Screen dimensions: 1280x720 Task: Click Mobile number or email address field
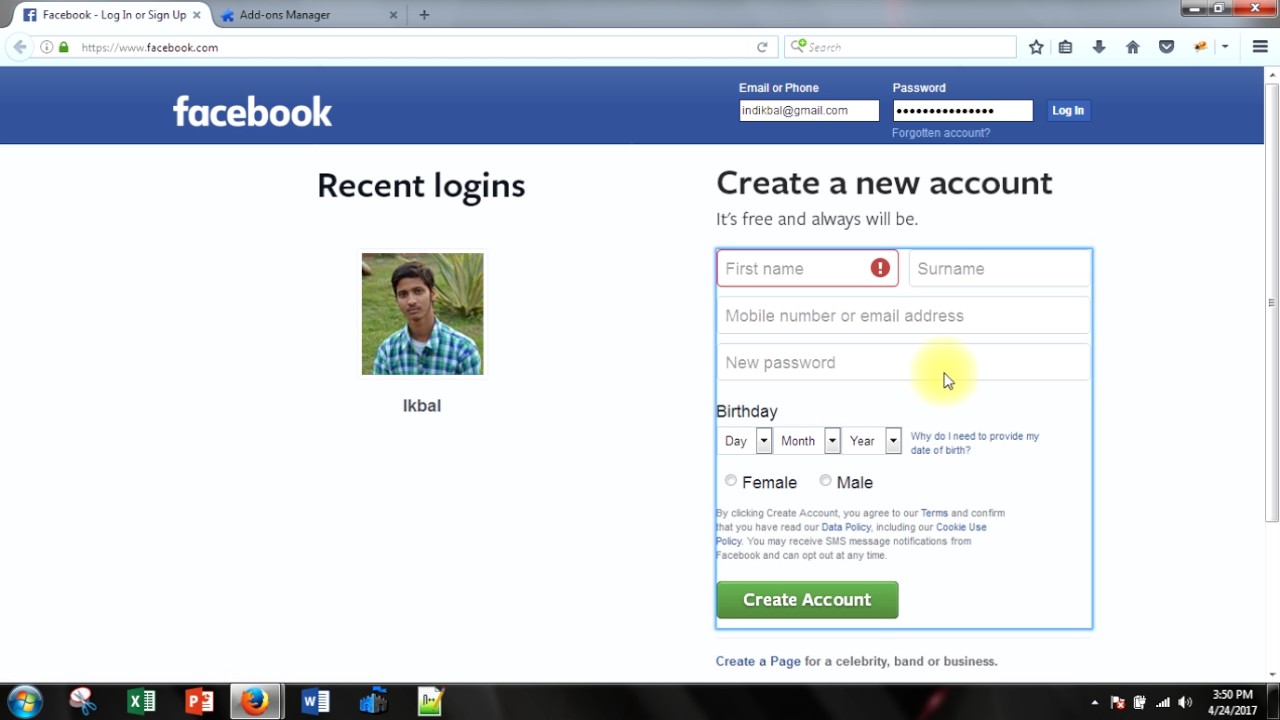903,315
